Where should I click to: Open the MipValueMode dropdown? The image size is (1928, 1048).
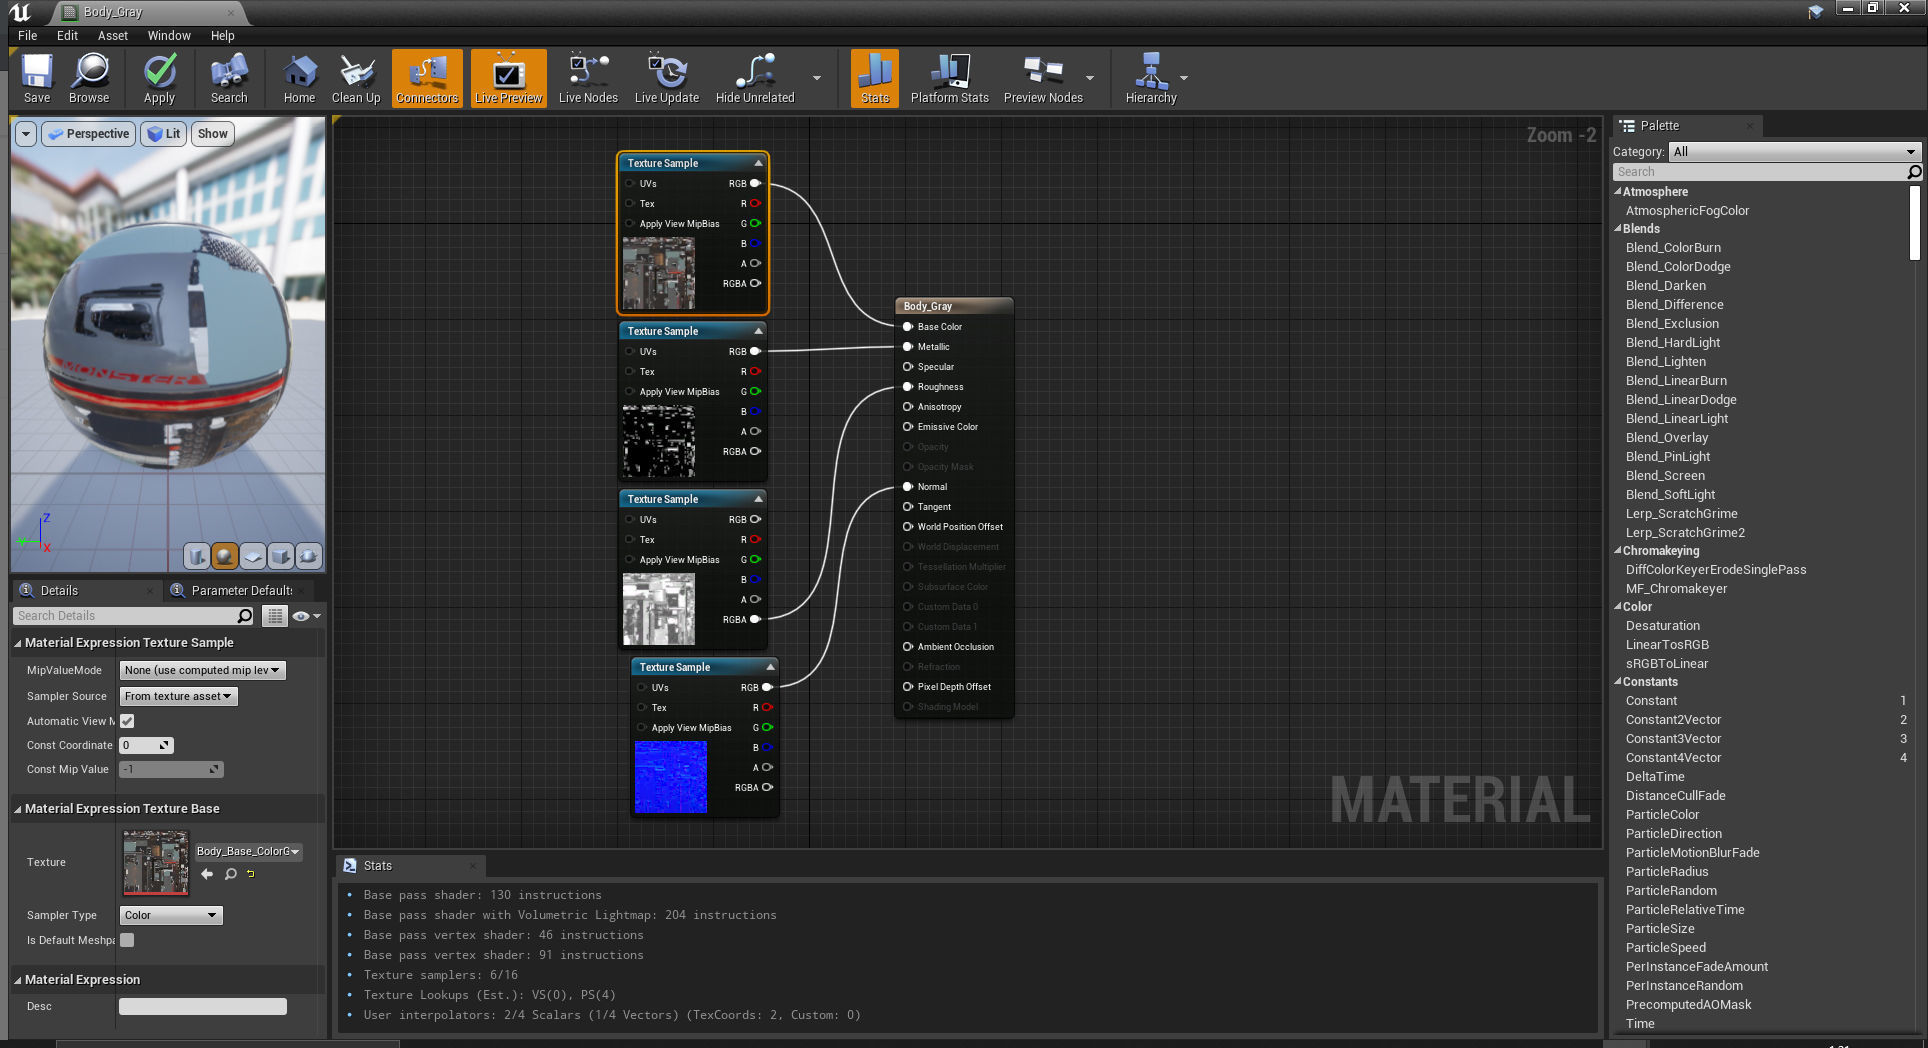click(x=203, y=670)
